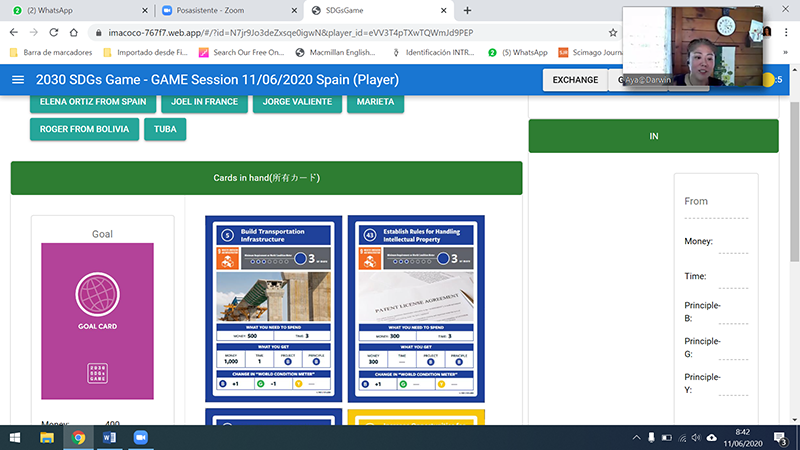This screenshot has width=800, height=450.
Task: Select Establish Rules for Handling Intellectual Property card
Action: (x=416, y=309)
